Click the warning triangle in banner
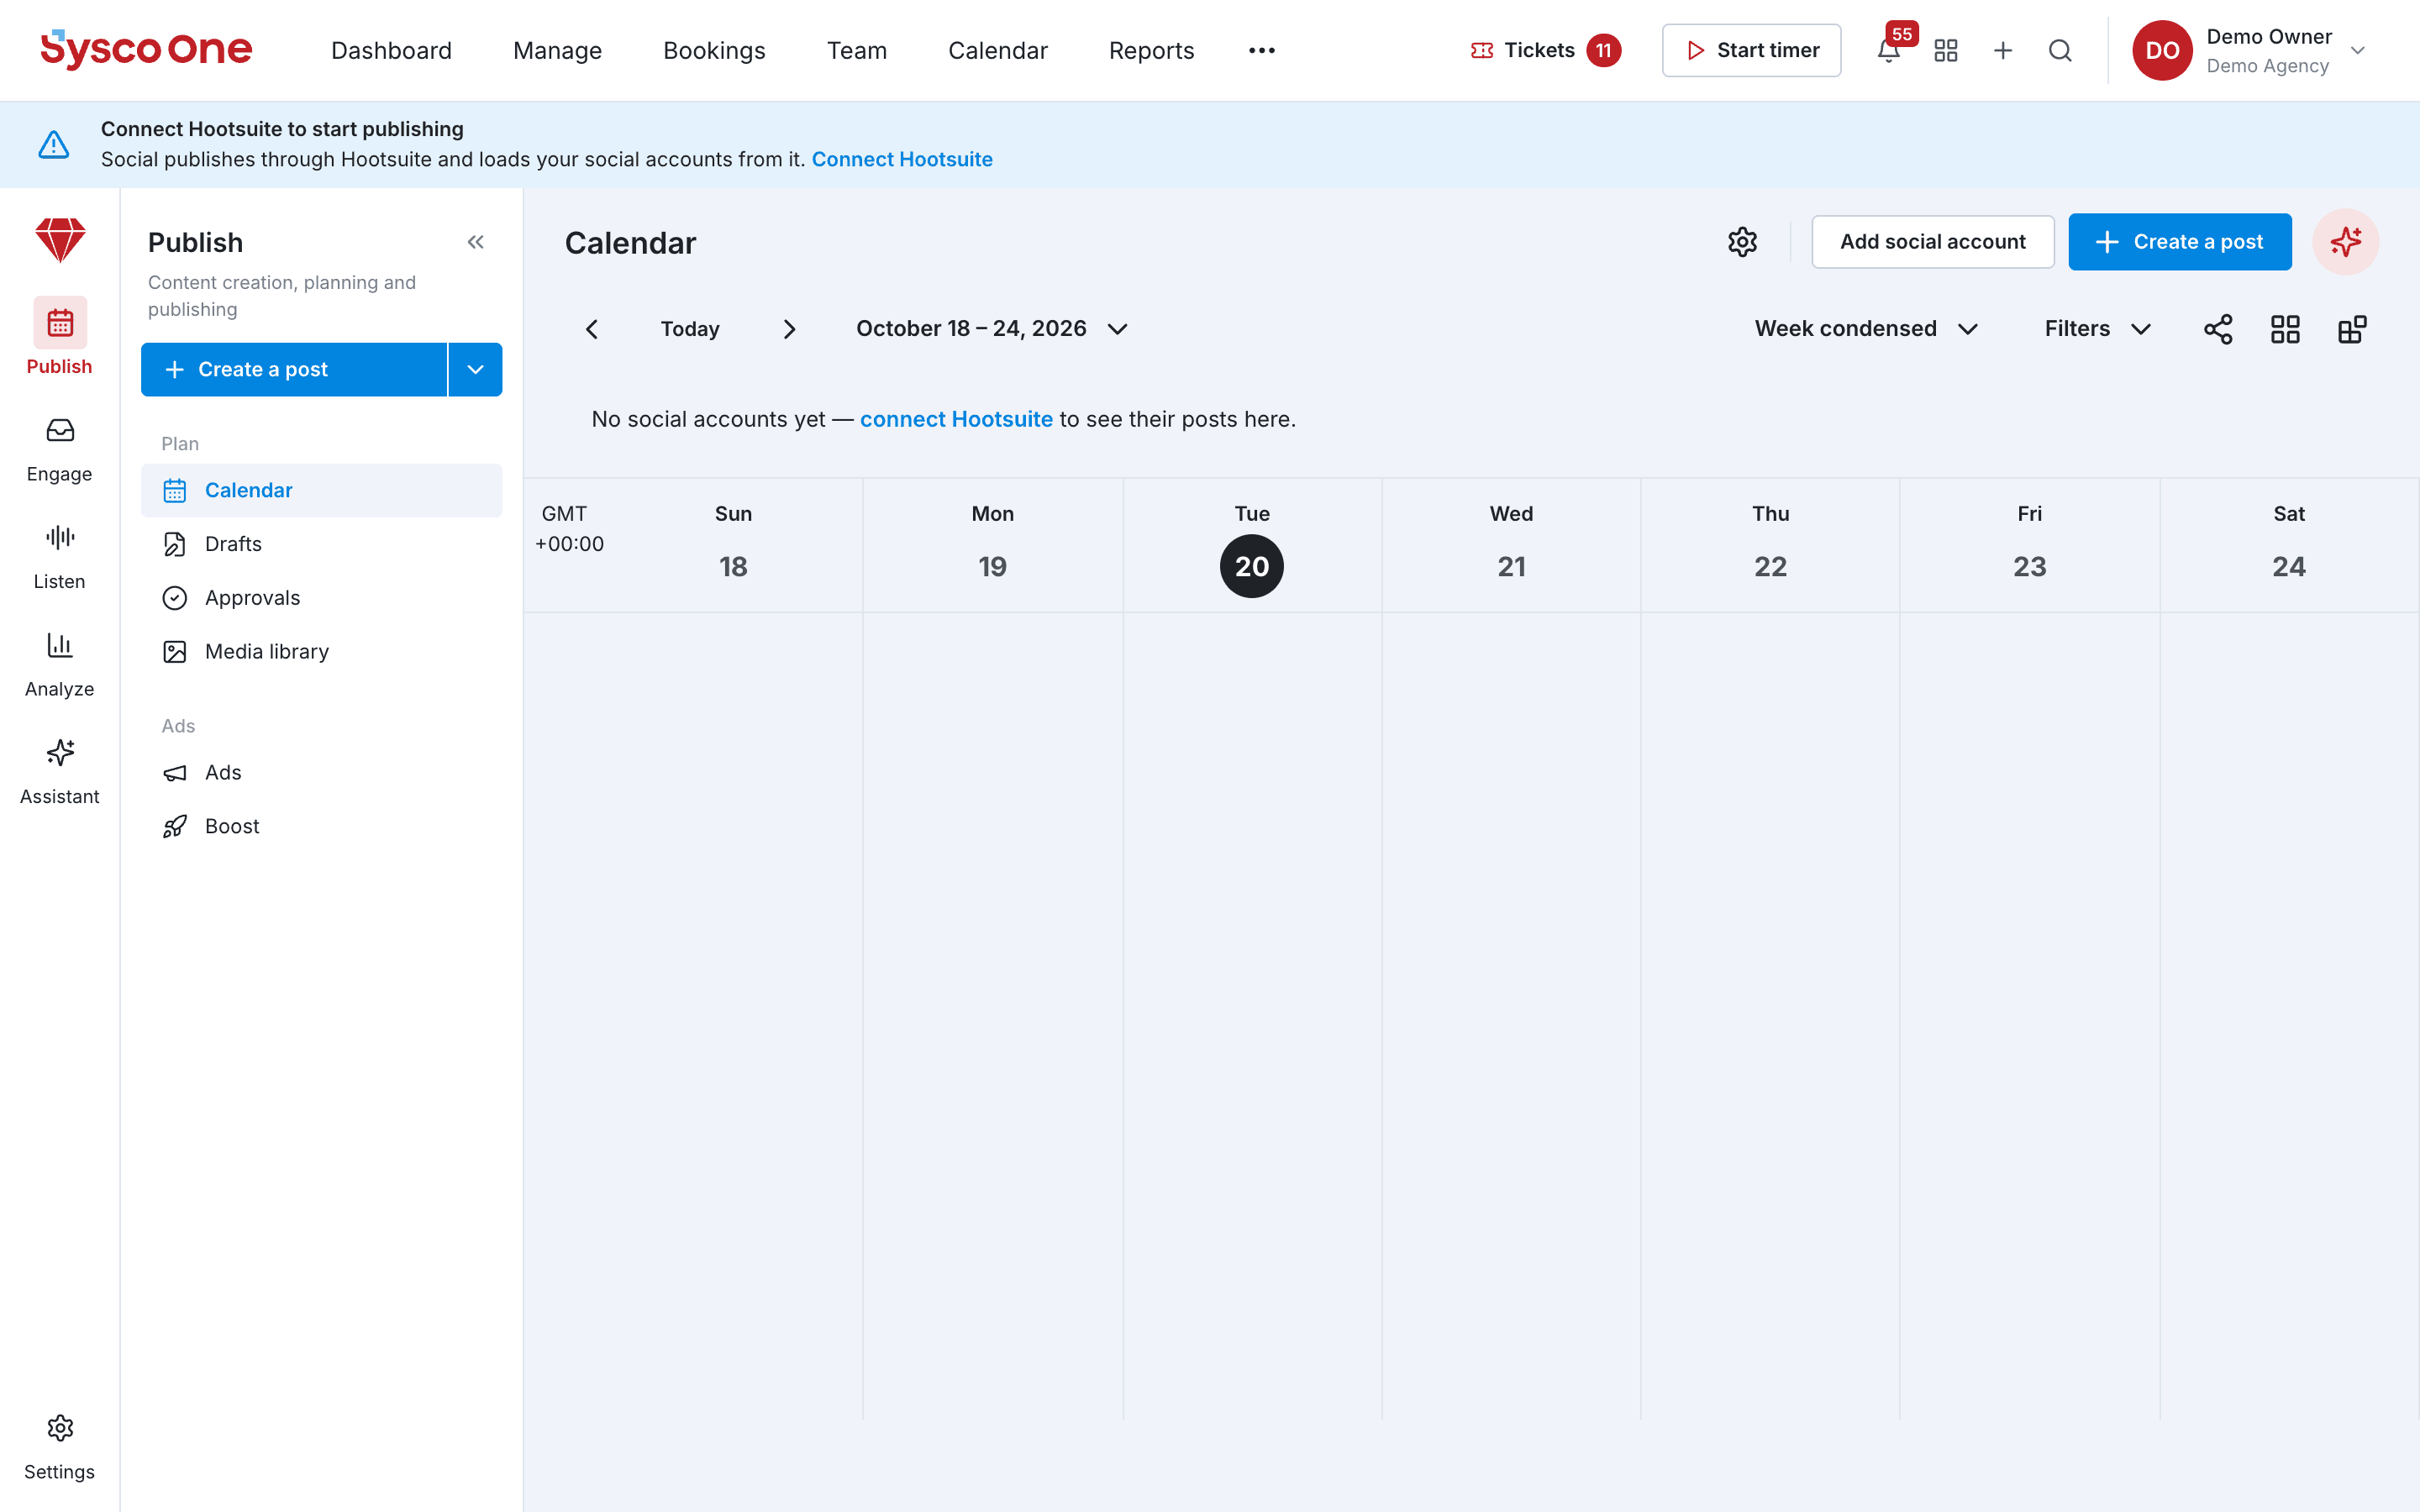Screen dimensions: 2420x1512 54,144
